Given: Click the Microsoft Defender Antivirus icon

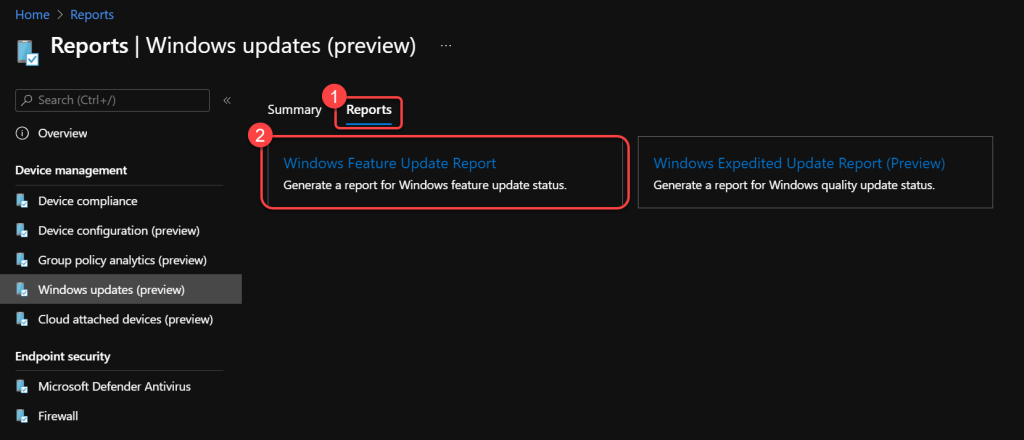Looking at the screenshot, I should [22, 386].
